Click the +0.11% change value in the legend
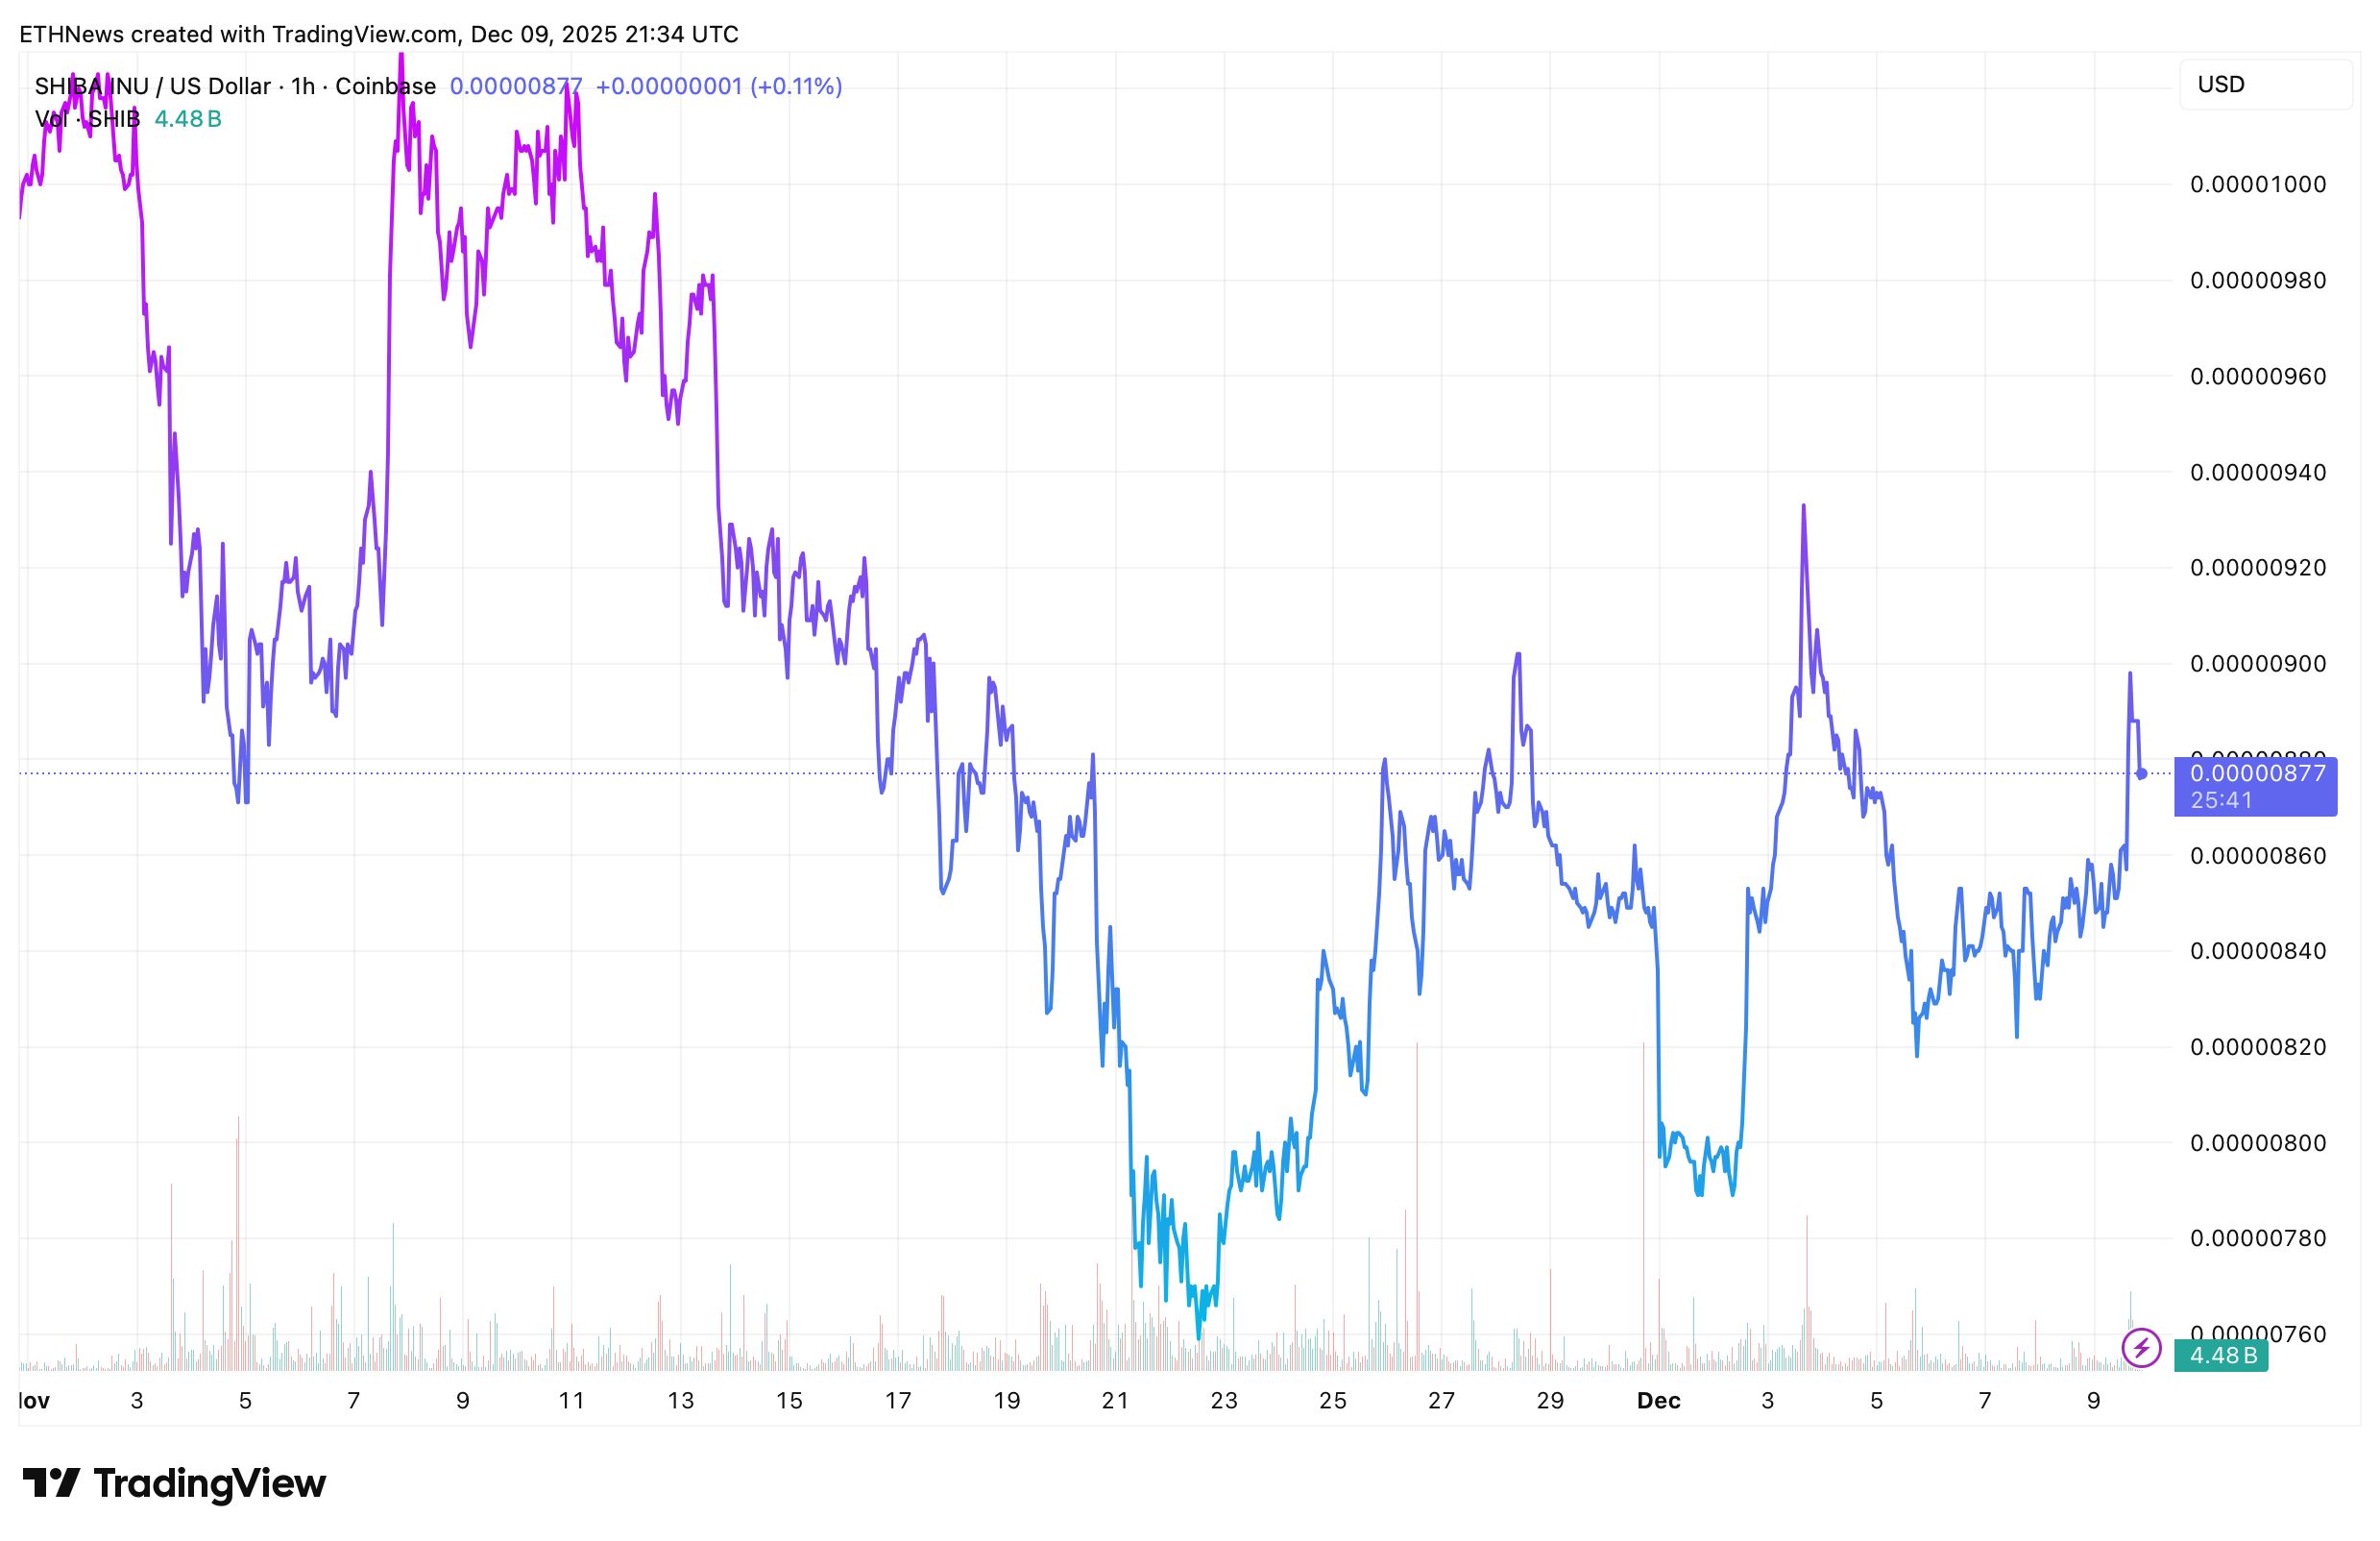This screenshot has width=2380, height=1541. pyautogui.click(x=796, y=86)
